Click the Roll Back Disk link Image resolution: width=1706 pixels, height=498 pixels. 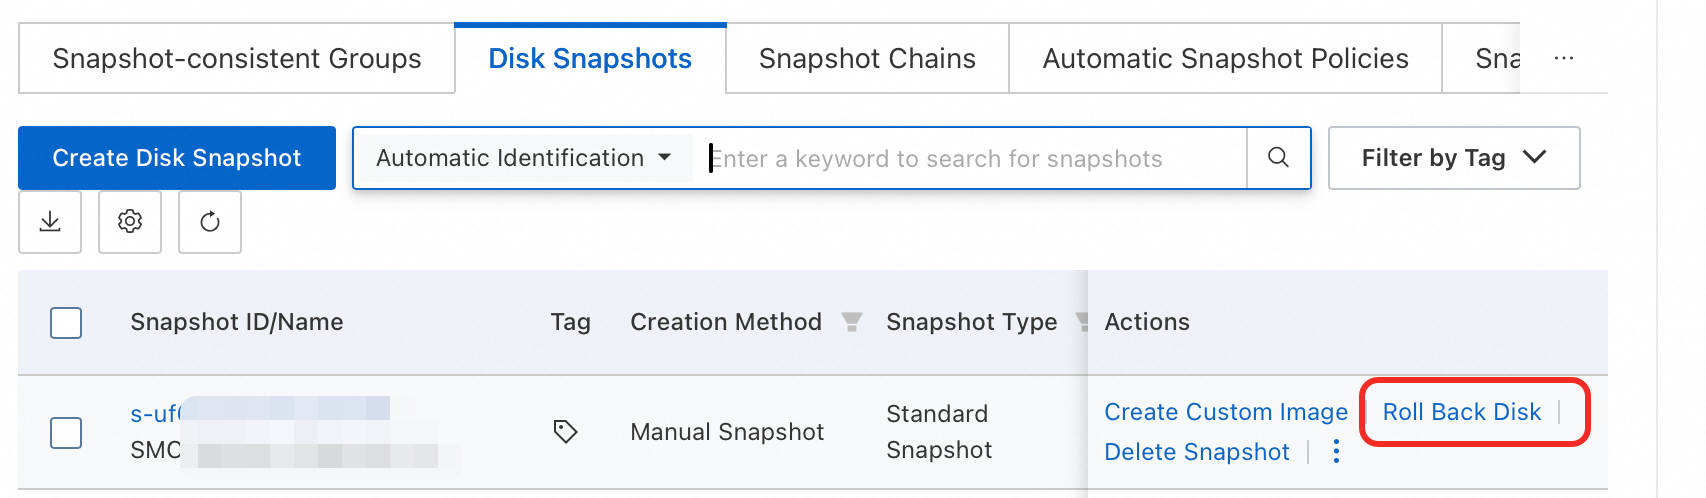[1462, 412]
